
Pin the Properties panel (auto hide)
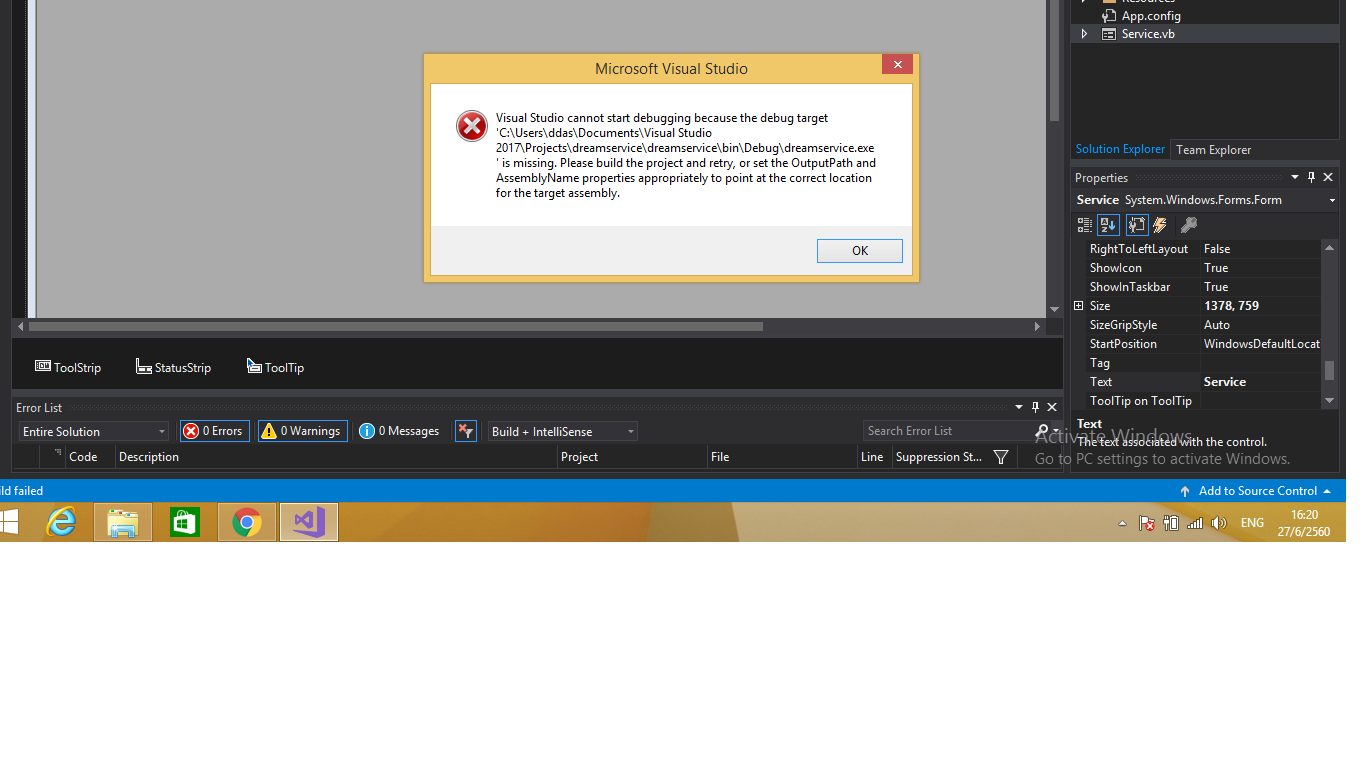pos(1312,177)
